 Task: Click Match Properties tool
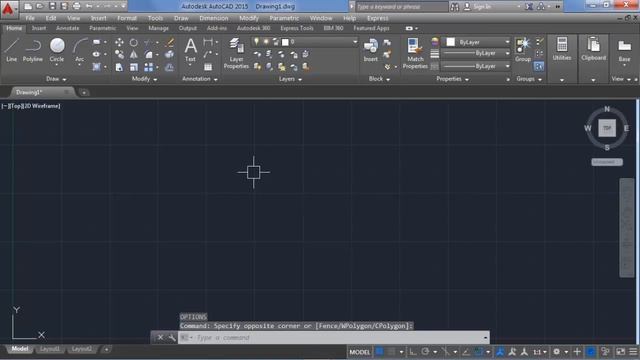[x=415, y=53]
